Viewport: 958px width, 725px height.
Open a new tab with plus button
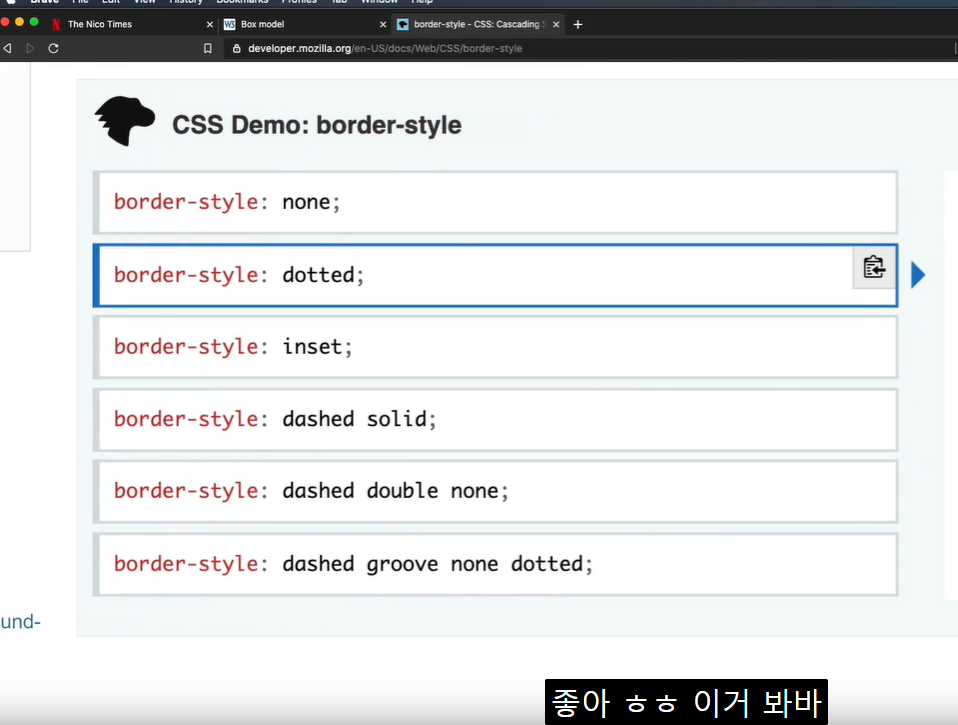coord(578,24)
